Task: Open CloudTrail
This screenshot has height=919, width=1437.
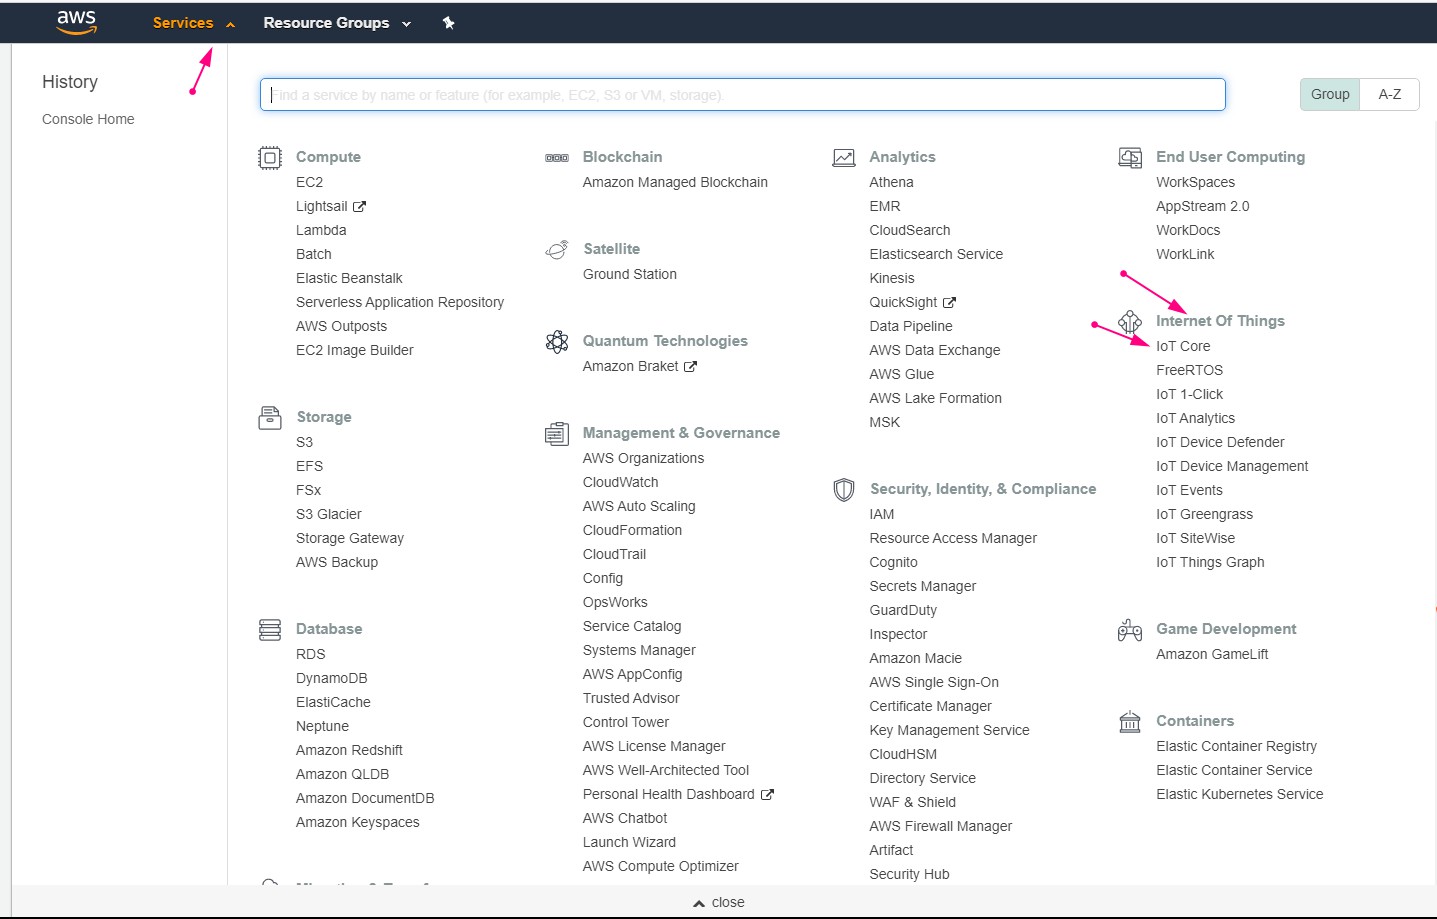Action: 614,554
